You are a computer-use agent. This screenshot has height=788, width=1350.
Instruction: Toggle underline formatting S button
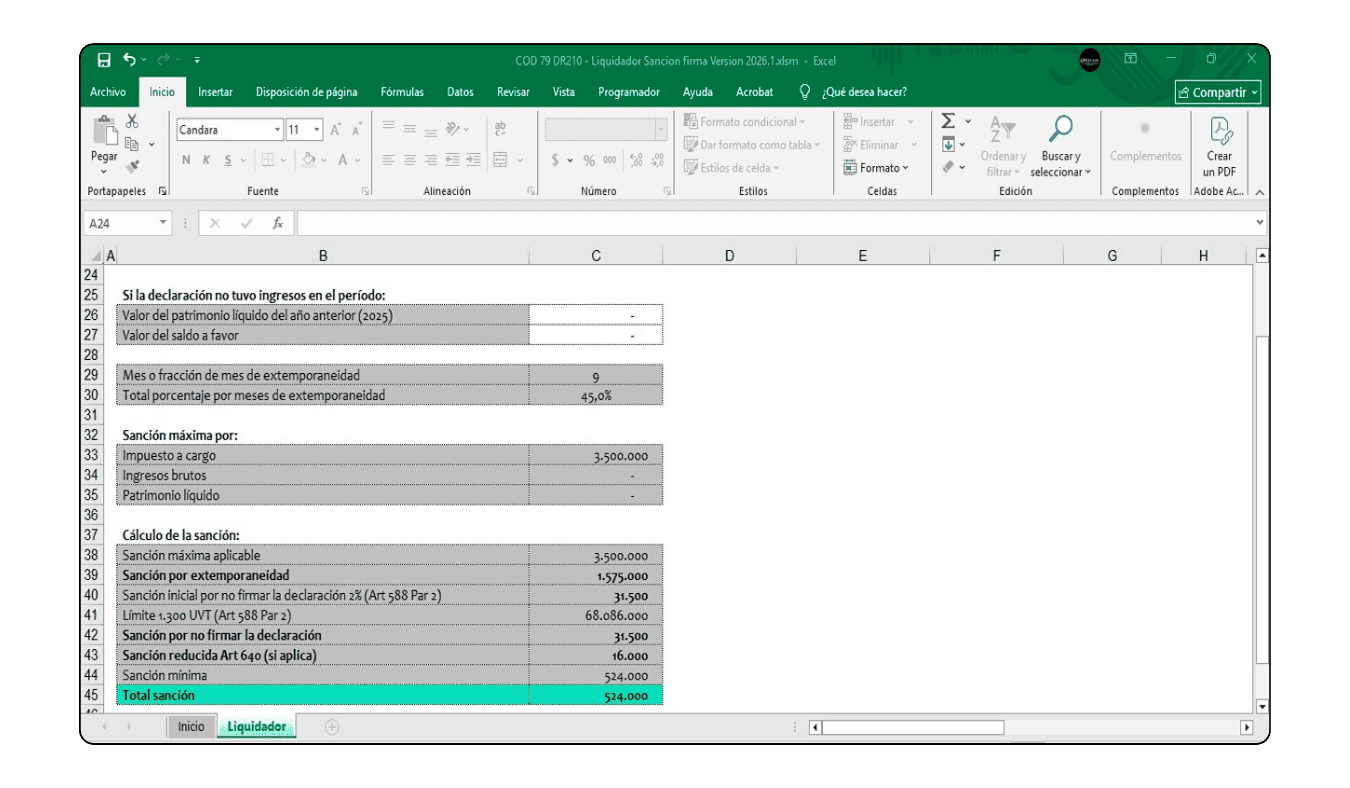point(228,160)
